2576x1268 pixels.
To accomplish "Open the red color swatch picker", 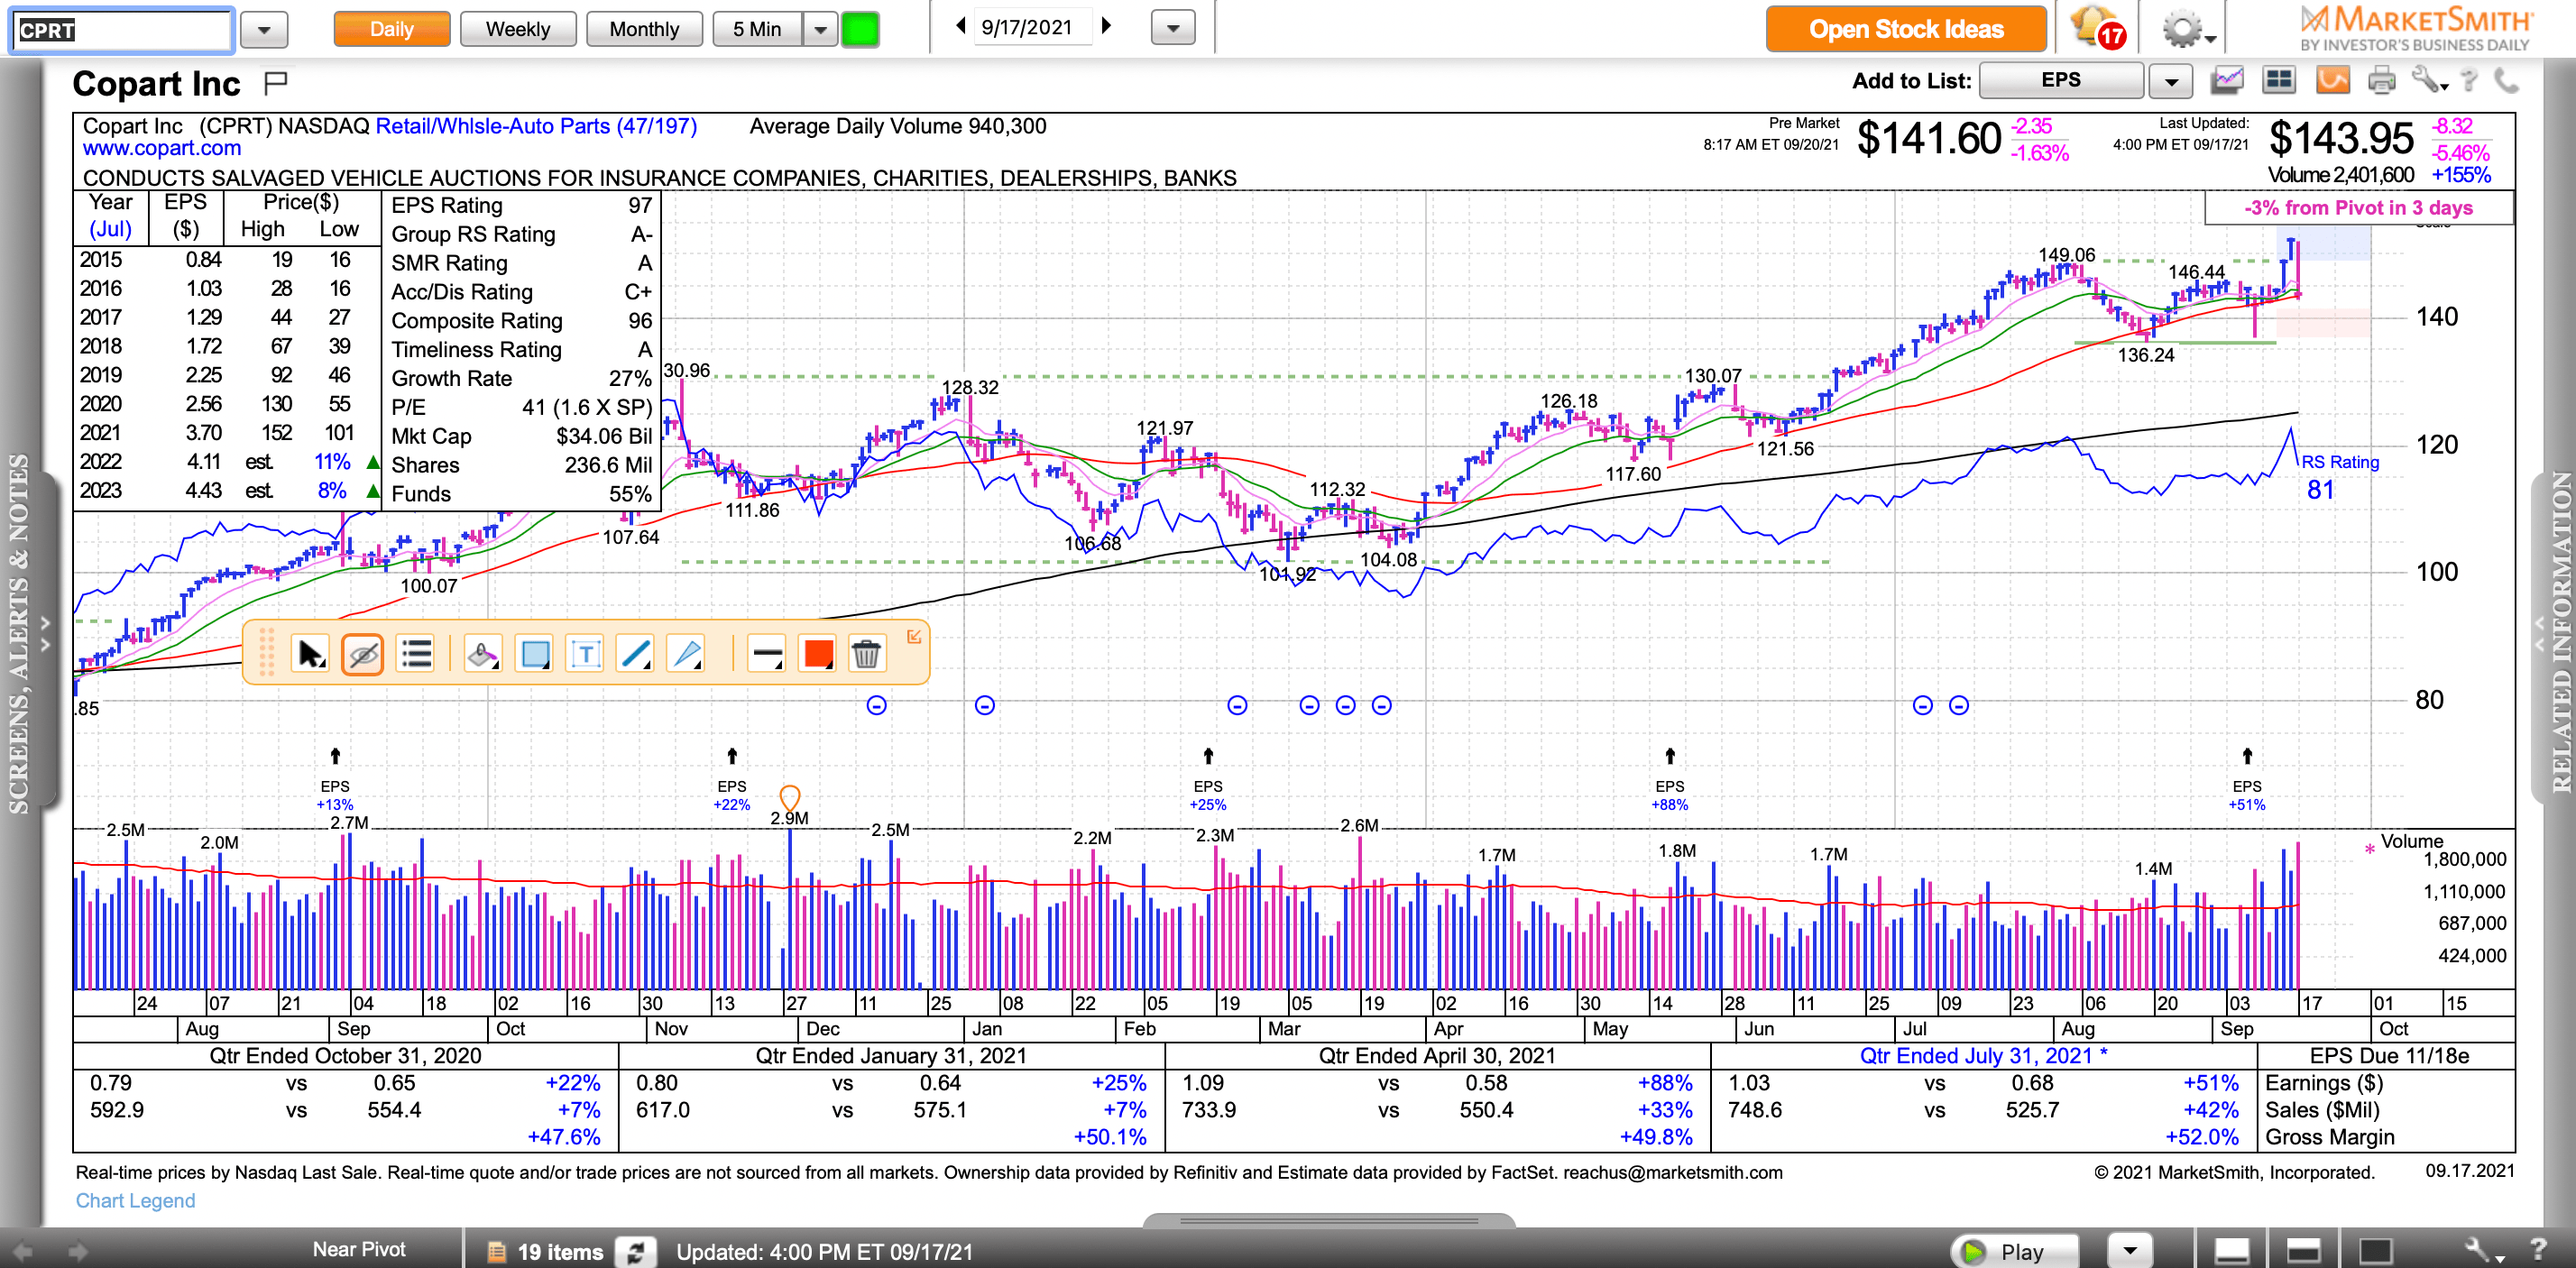I will [x=818, y=655].
